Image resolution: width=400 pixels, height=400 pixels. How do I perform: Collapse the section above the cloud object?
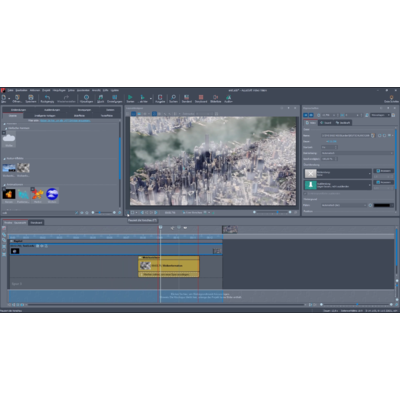pyautogui.click(x=5, y=128)
